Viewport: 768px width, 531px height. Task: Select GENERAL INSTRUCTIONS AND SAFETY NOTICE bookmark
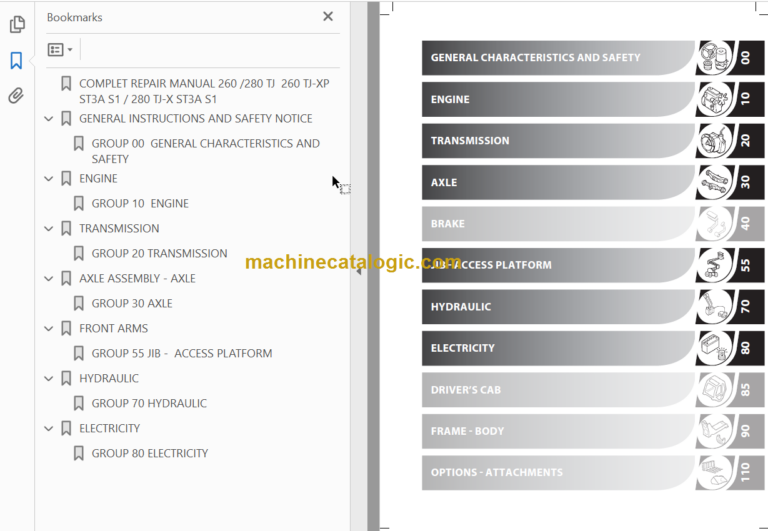tap(195, 119)
